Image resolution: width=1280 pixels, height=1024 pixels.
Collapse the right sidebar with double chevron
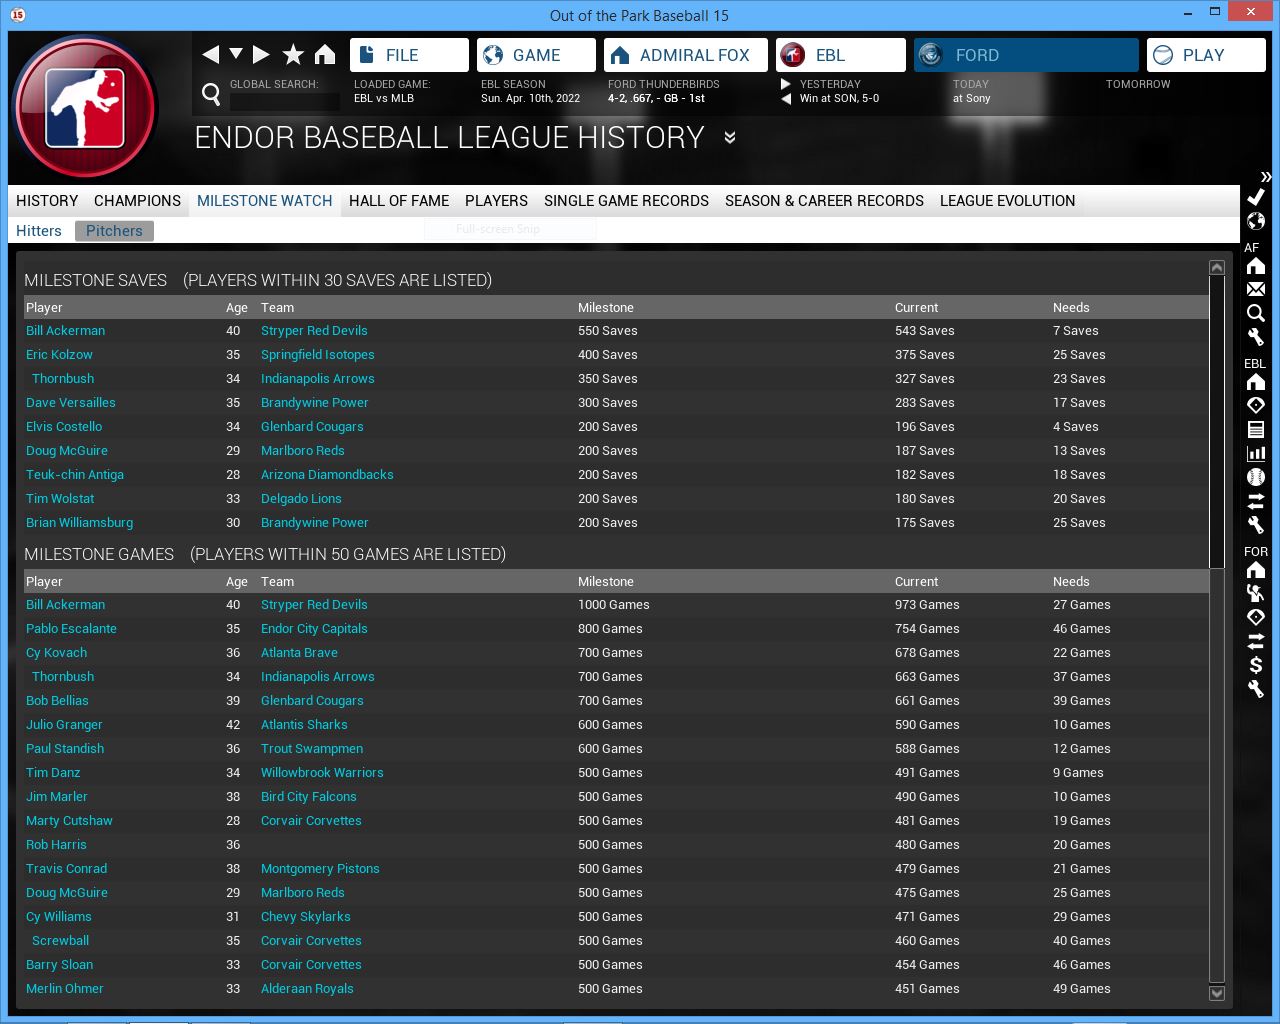pyautogui.click(x=1265, y=177)
